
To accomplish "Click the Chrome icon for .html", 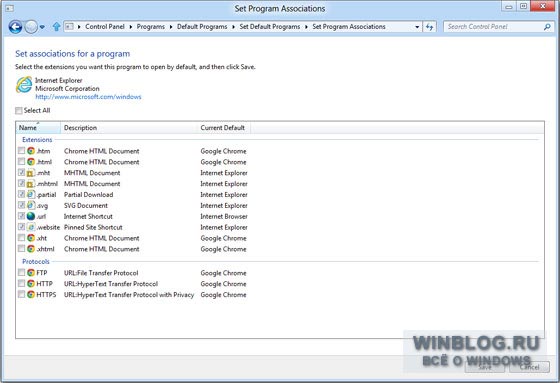I will point(31,162).
